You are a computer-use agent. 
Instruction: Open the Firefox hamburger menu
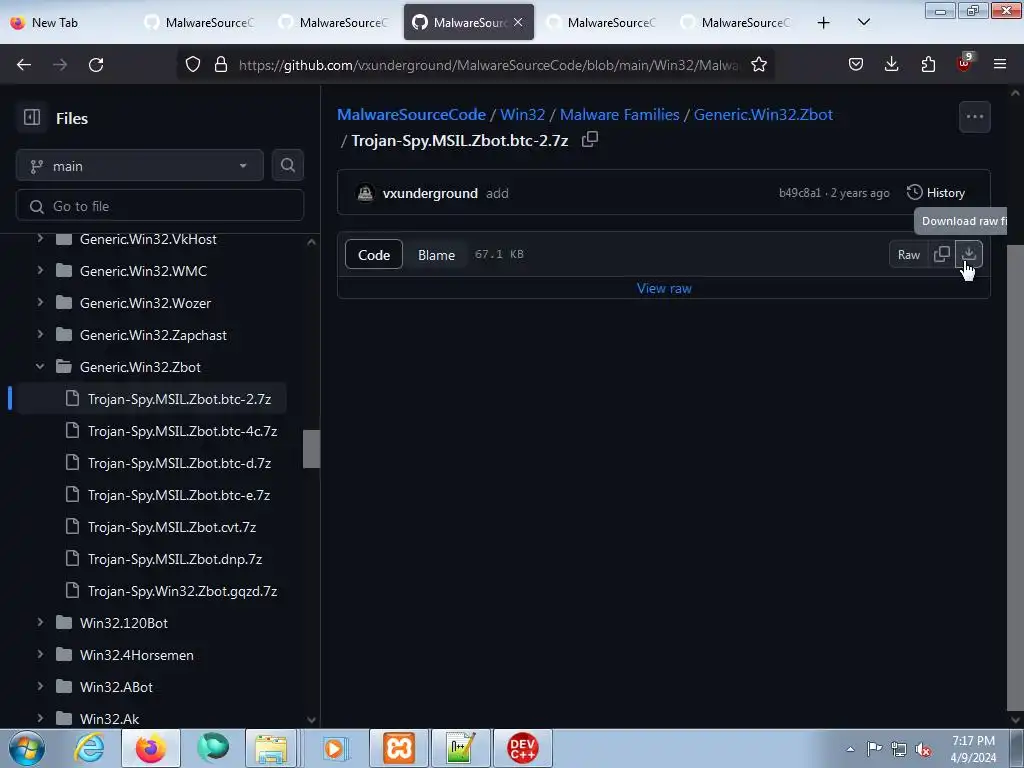point(1000,64)
